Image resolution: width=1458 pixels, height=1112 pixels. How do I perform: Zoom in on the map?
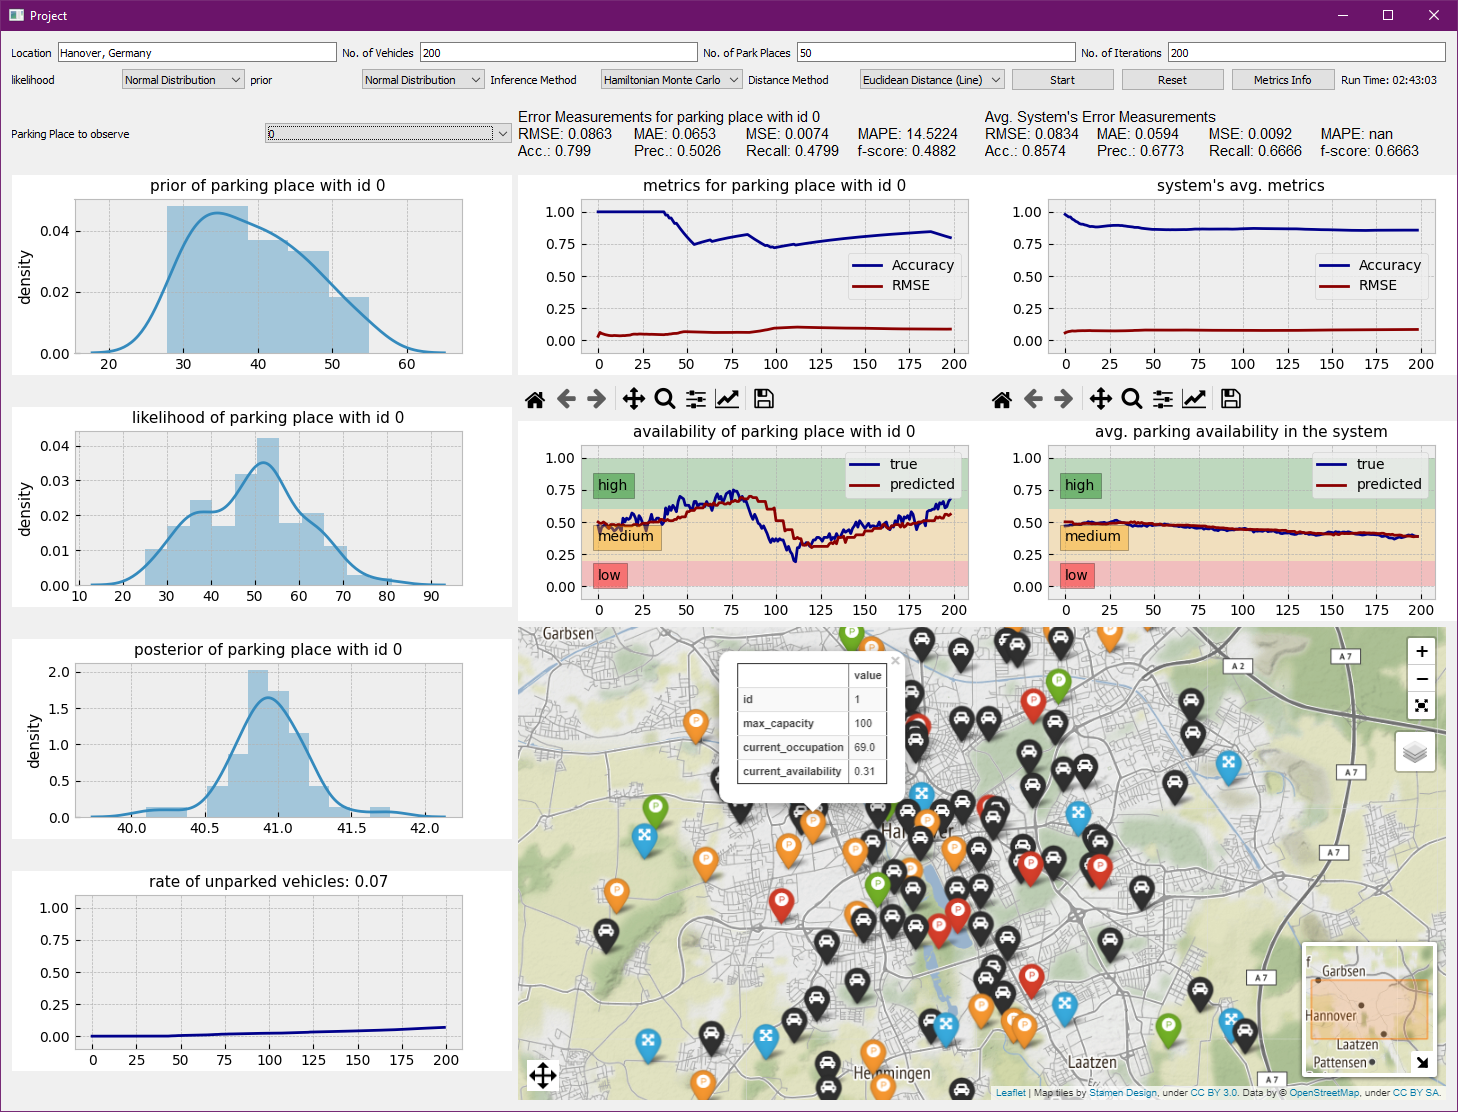1422,651
